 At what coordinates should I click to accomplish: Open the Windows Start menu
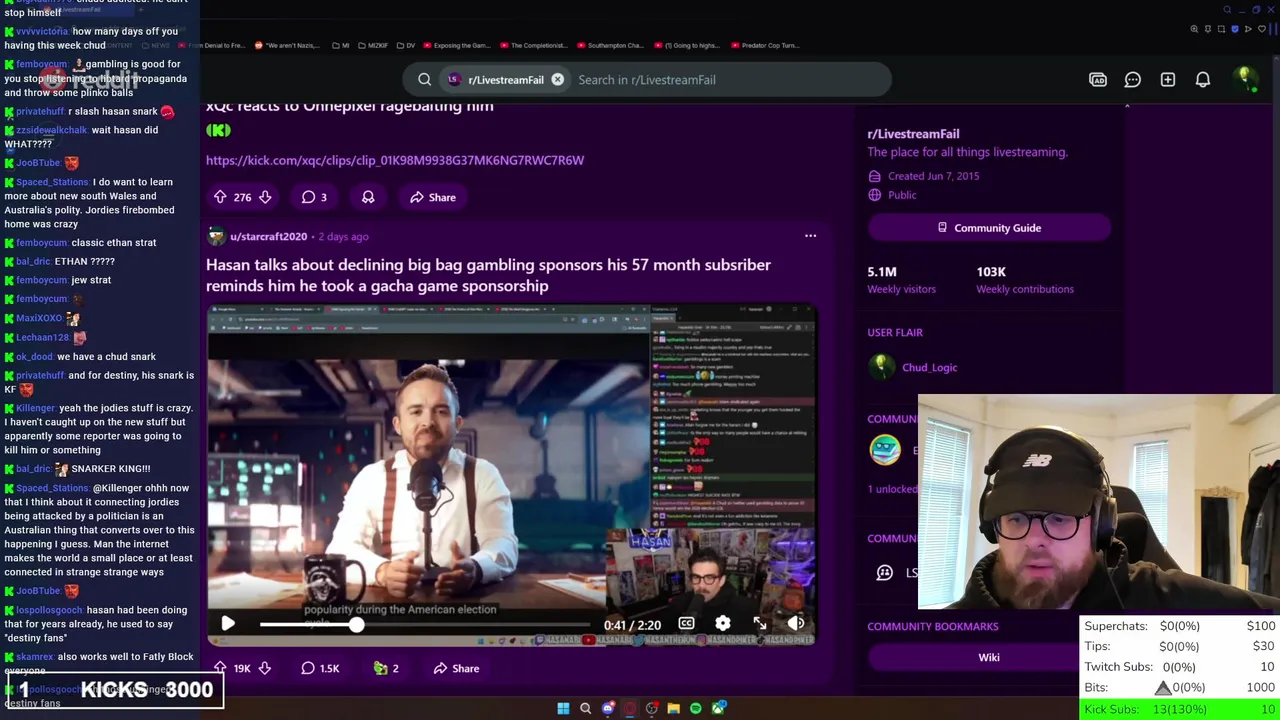point(563,708)
